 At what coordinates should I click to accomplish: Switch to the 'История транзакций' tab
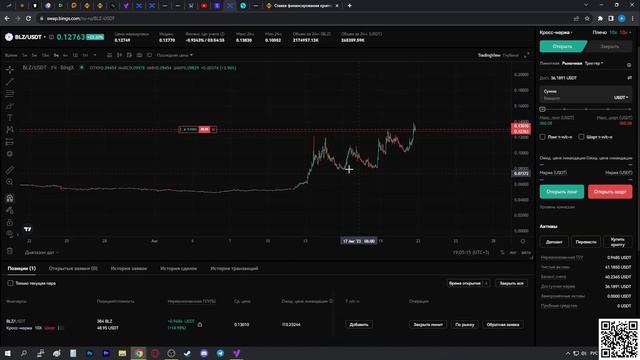point(234,269)
